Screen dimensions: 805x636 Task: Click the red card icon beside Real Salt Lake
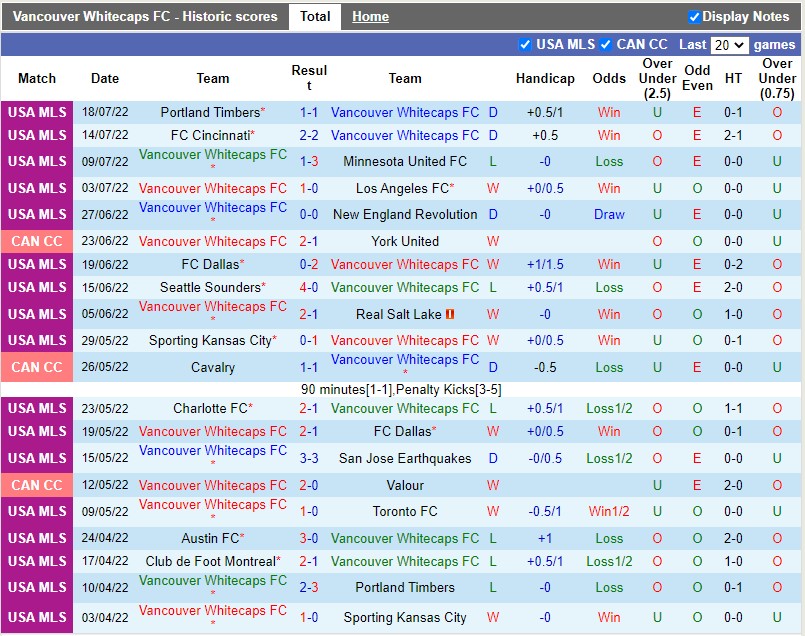tap(450, 314)
